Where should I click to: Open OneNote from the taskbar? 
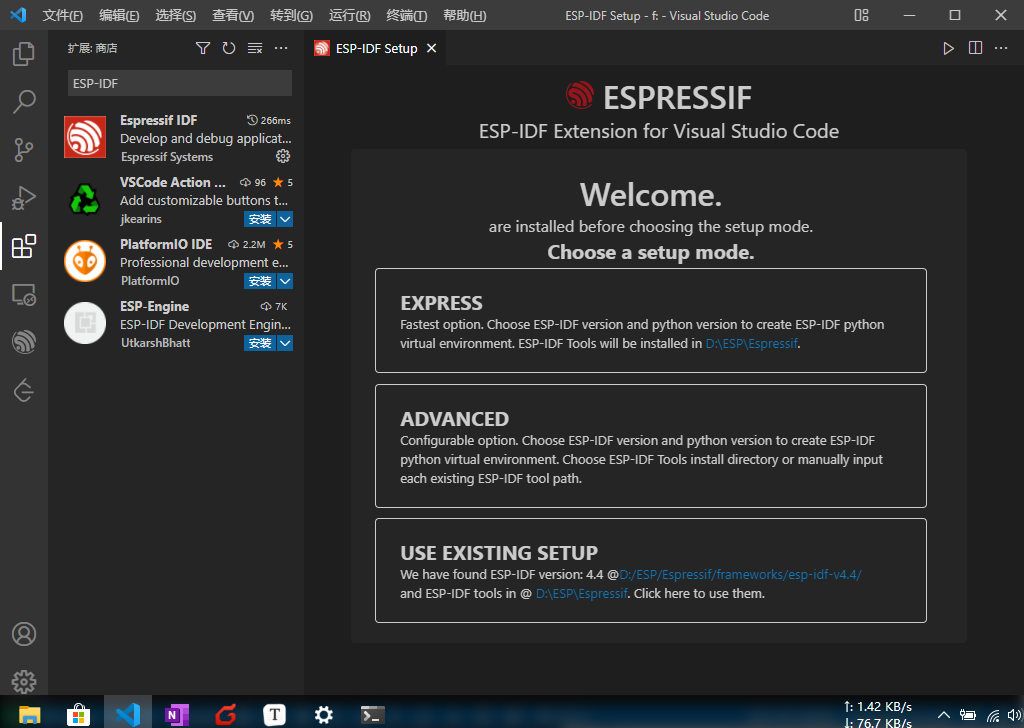(176, 714)
